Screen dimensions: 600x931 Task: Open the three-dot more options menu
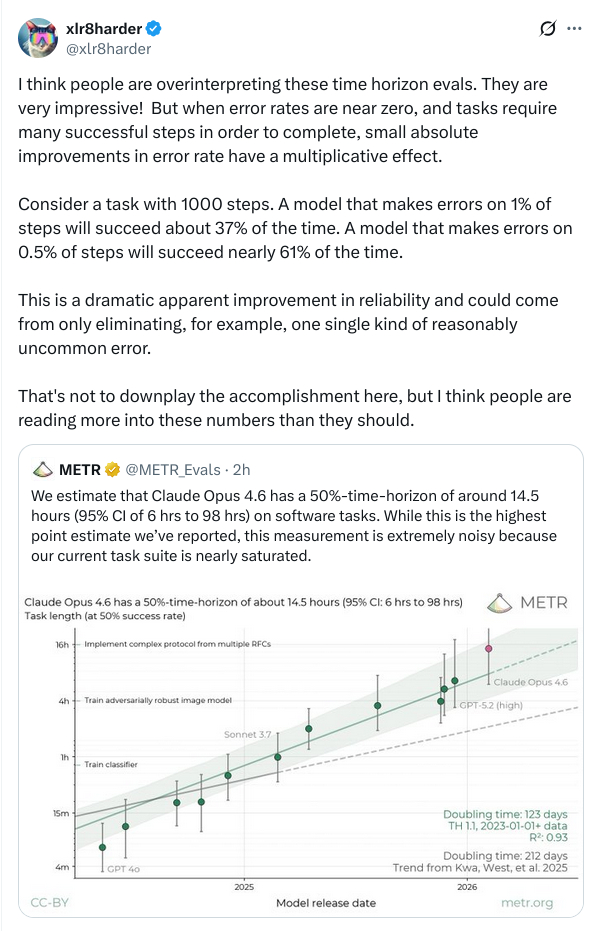[x=574, y=29]
